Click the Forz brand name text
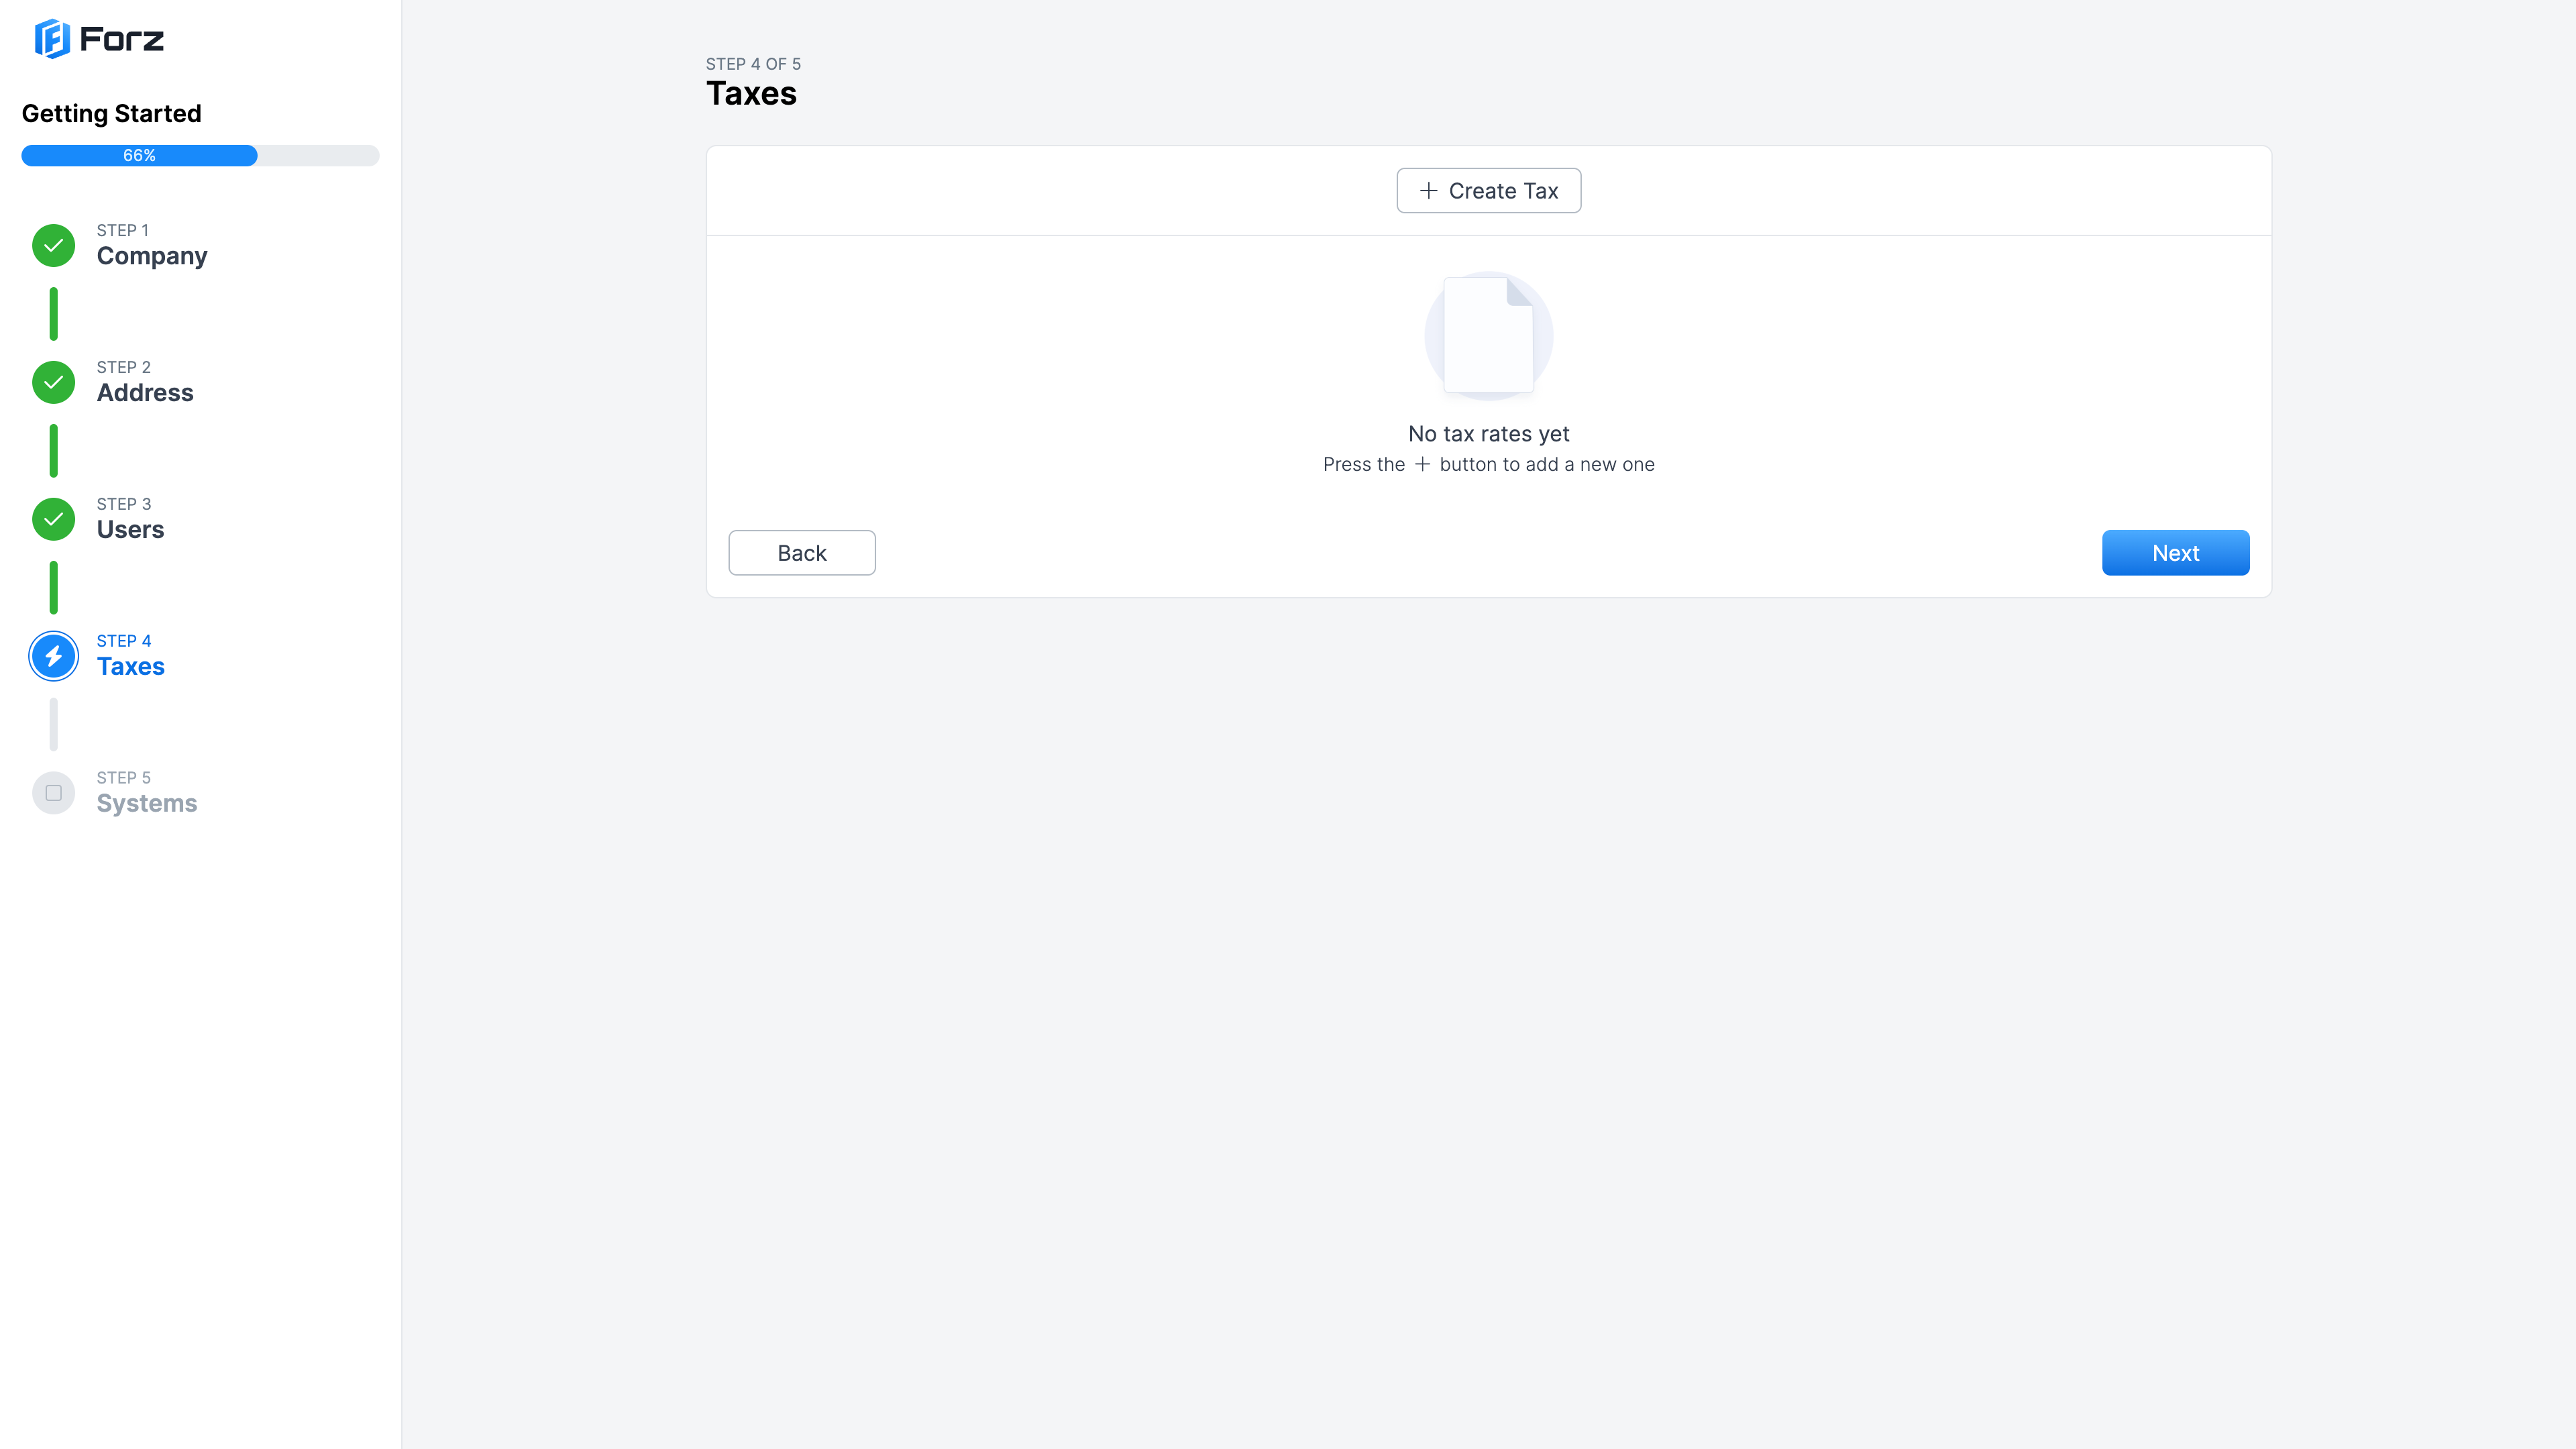 click(122, 40)
